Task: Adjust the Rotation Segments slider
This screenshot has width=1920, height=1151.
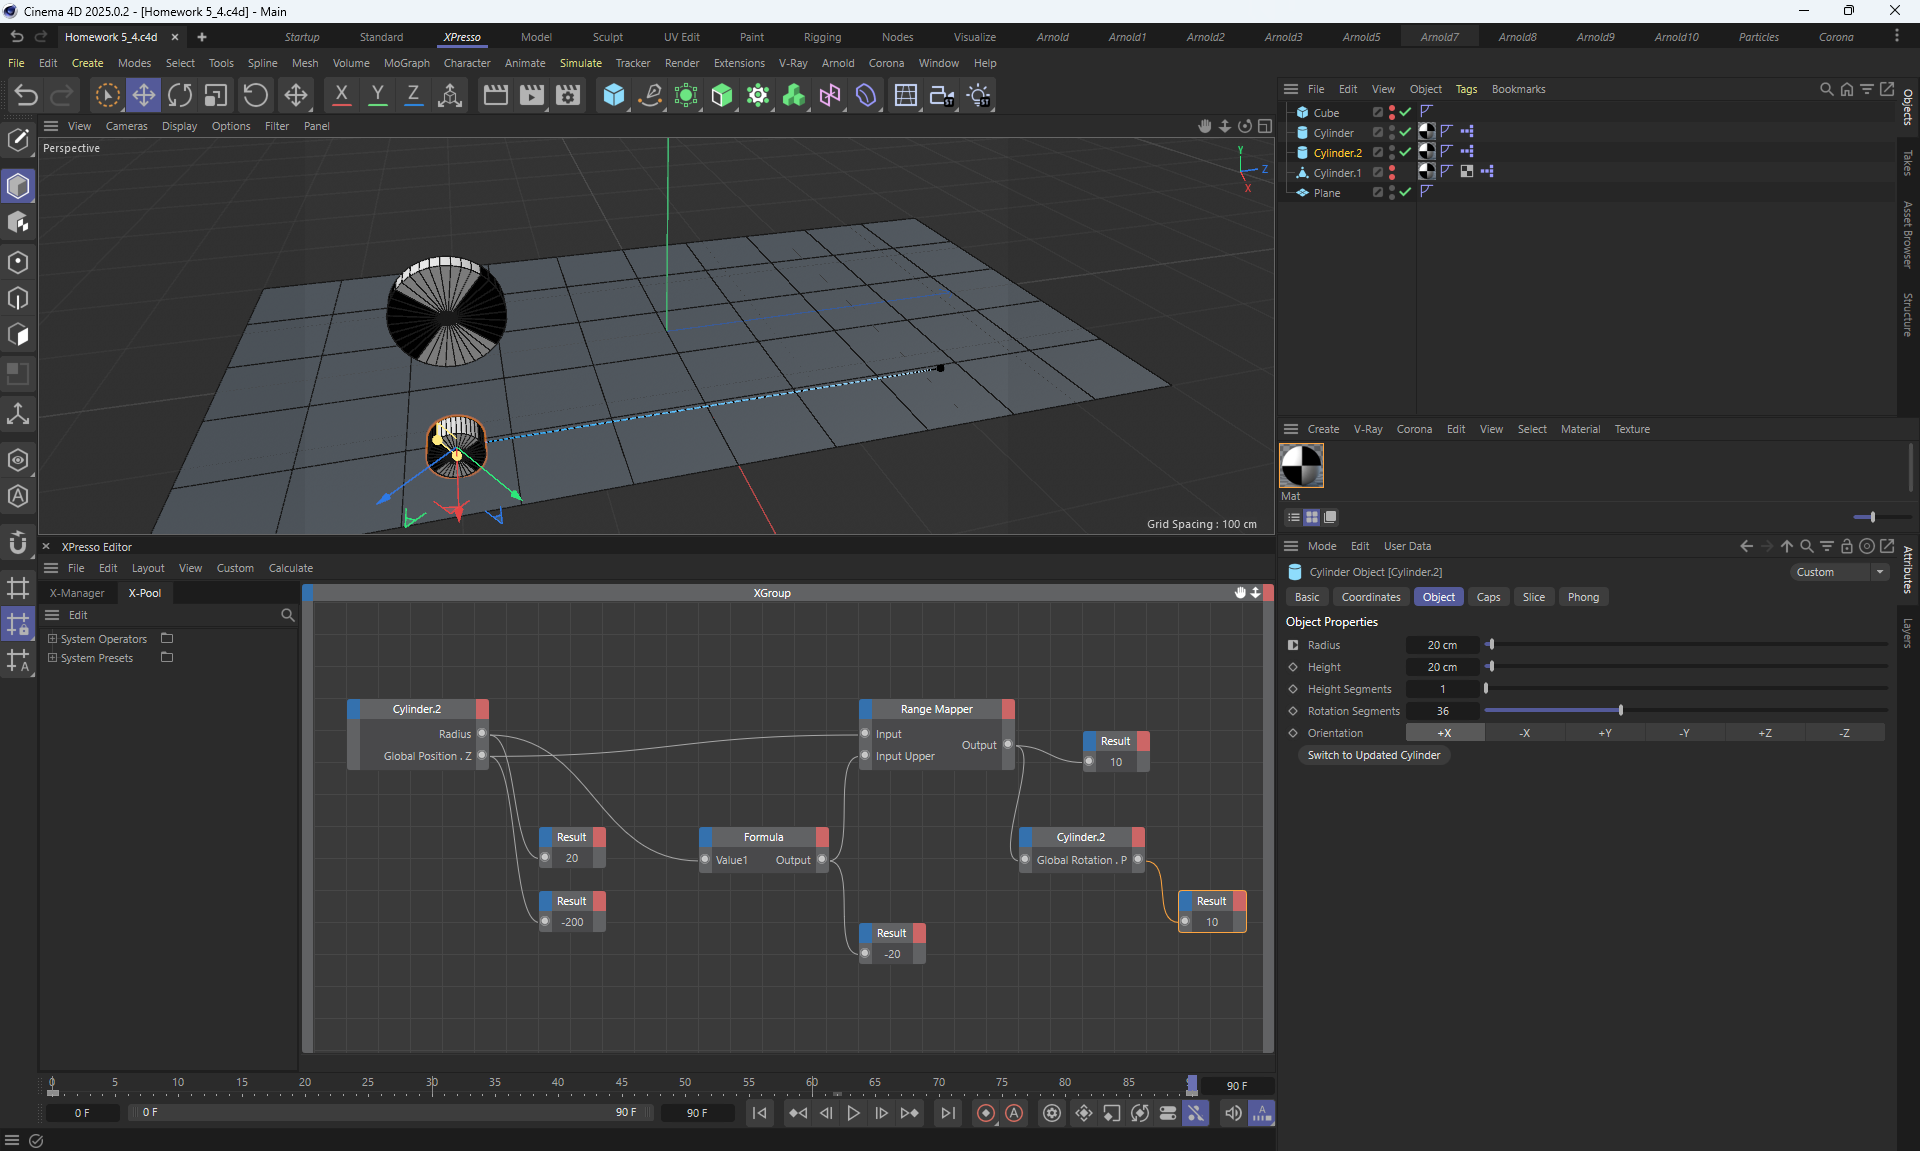Action: tap(1620, 711)
